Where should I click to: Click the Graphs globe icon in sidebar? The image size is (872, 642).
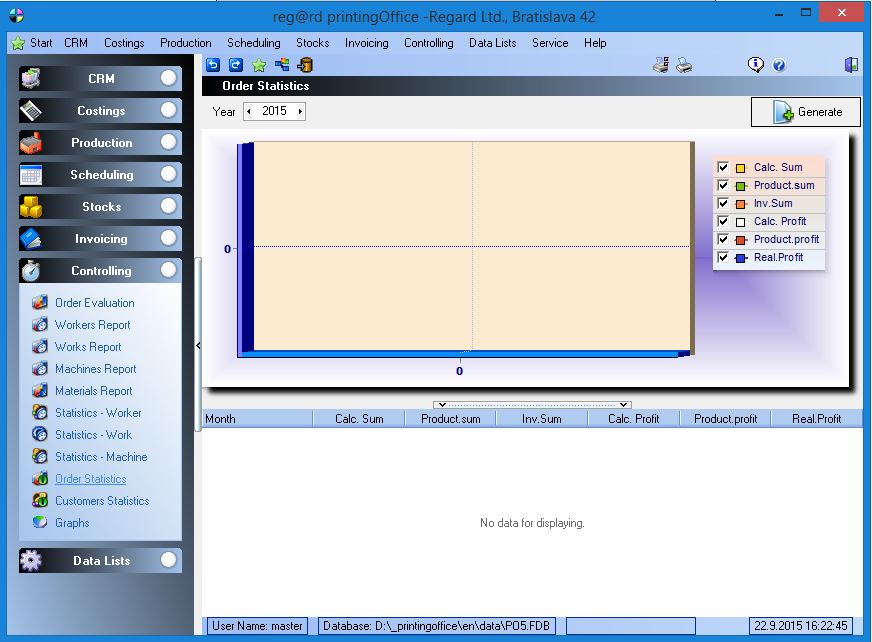click(x=40, y=523)
